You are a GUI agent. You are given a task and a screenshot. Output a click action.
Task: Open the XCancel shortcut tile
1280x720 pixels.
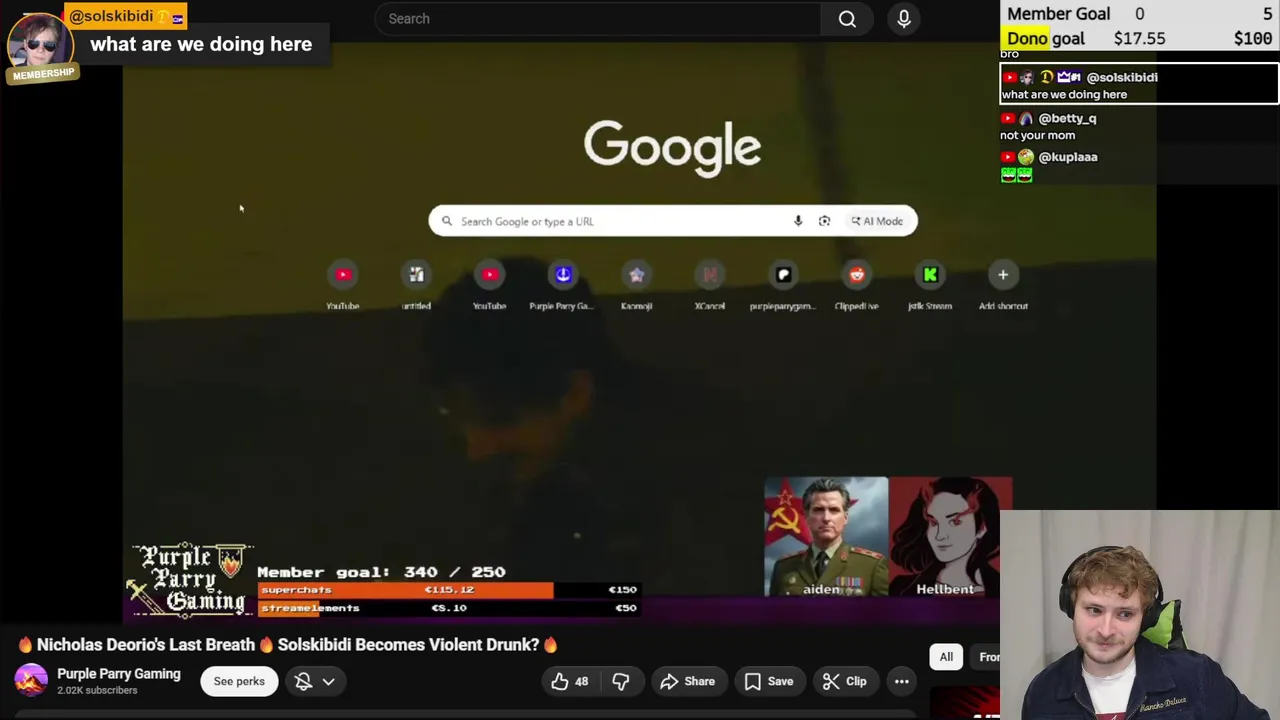point(710,285)
